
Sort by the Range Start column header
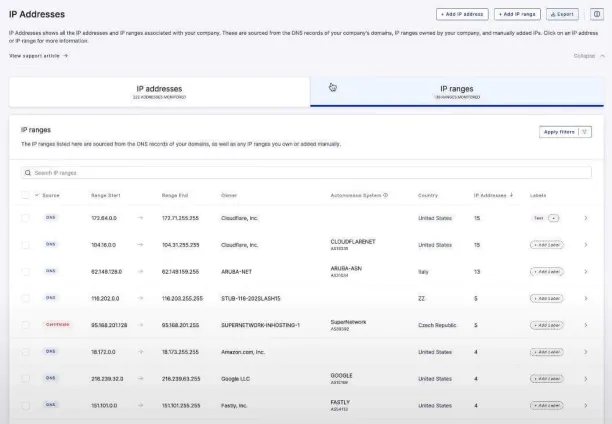106,195
